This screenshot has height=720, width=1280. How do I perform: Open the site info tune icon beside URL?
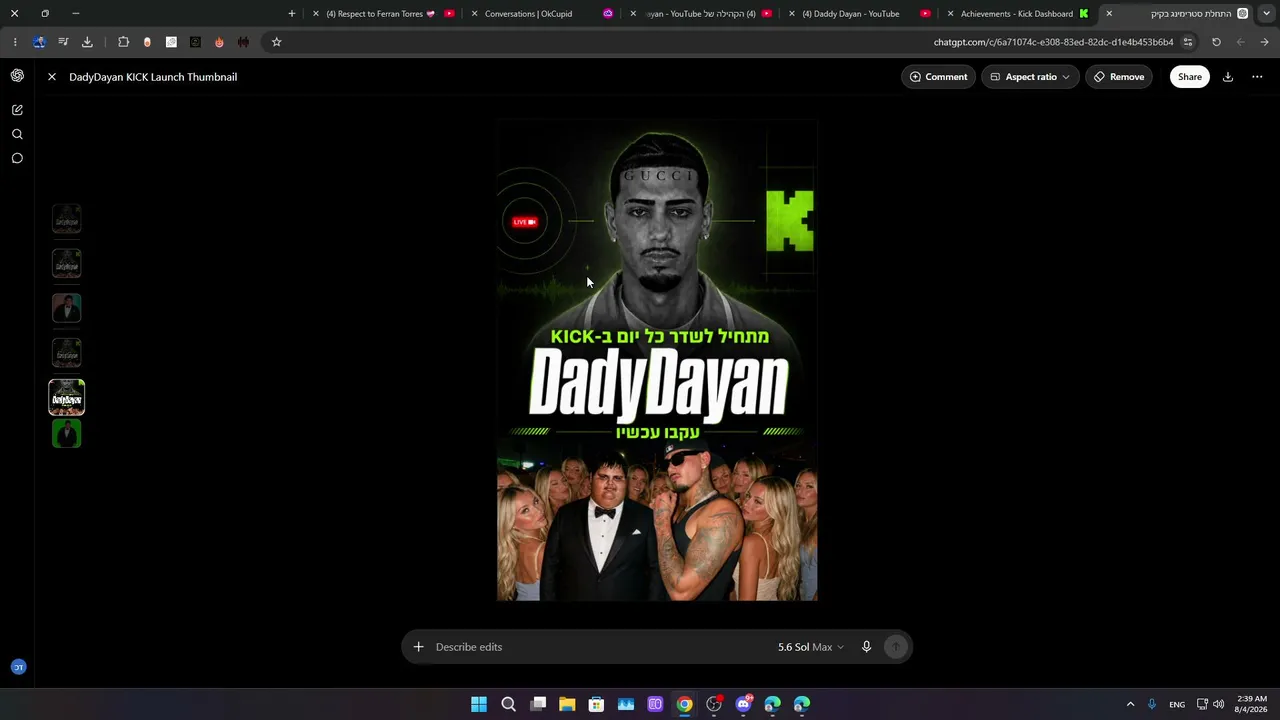tap(1188, 42)
